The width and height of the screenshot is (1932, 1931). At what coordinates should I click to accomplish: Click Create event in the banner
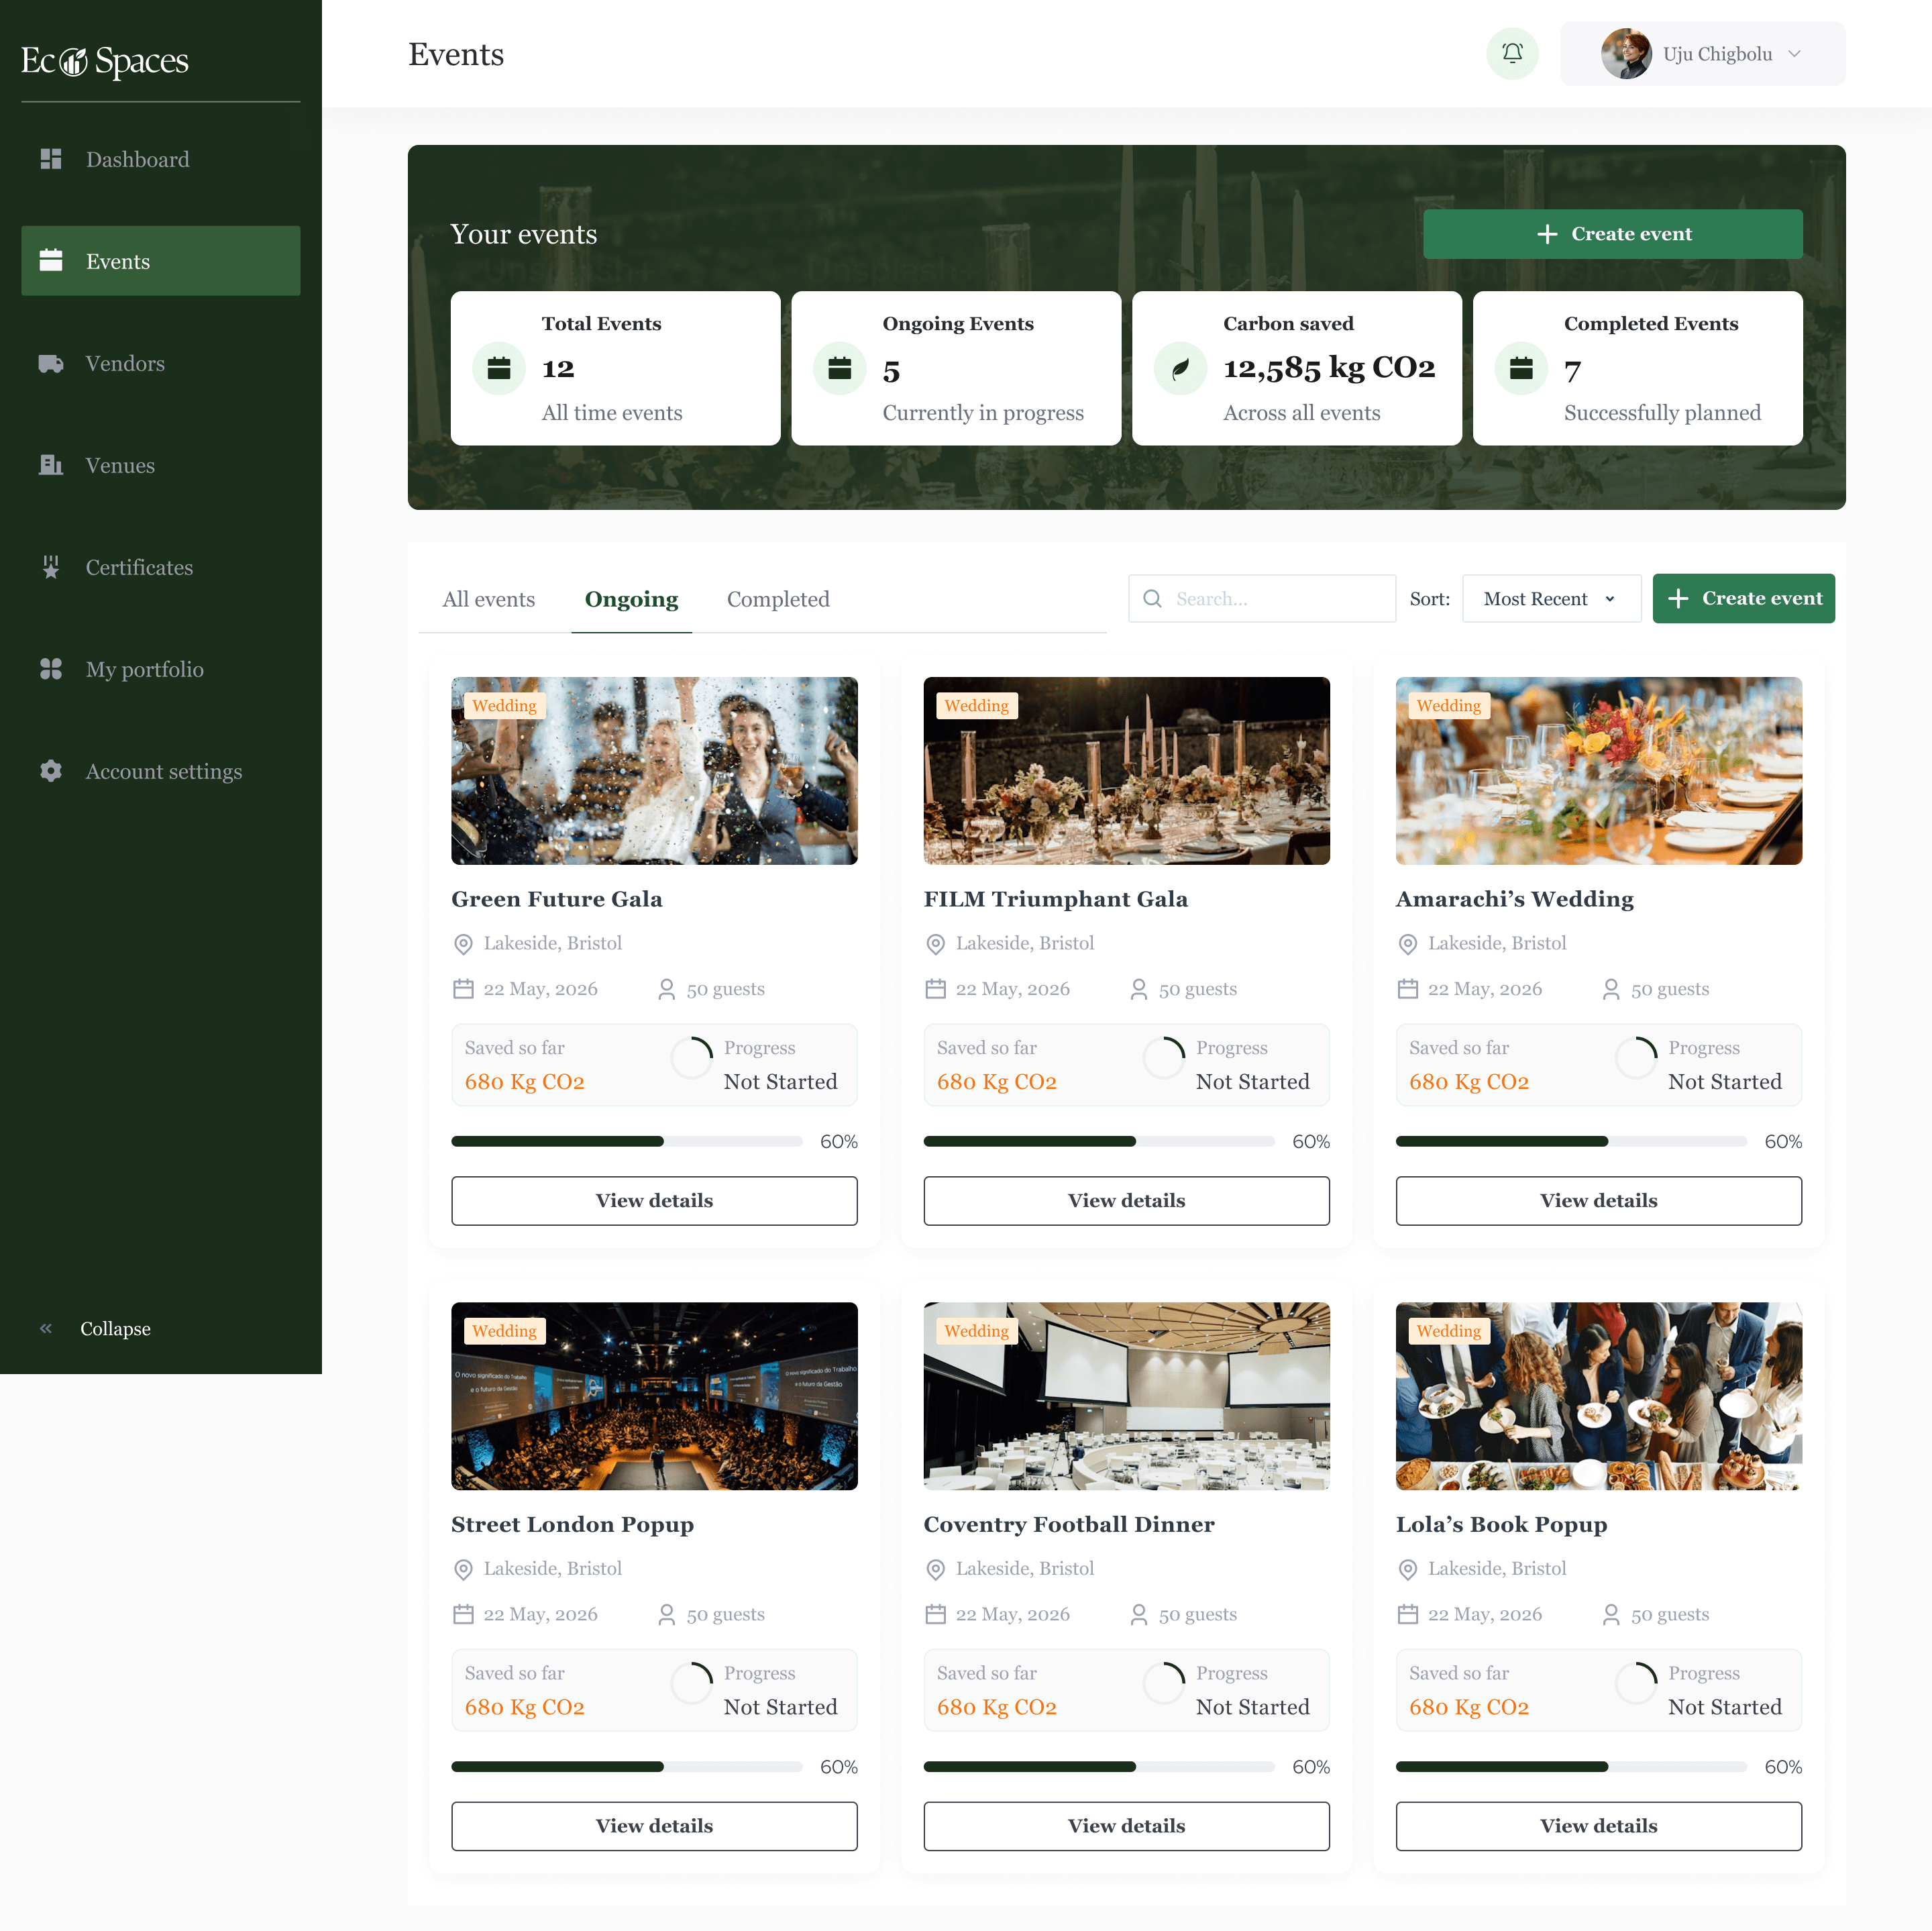pyautogui.click(x=1613, y=234)
